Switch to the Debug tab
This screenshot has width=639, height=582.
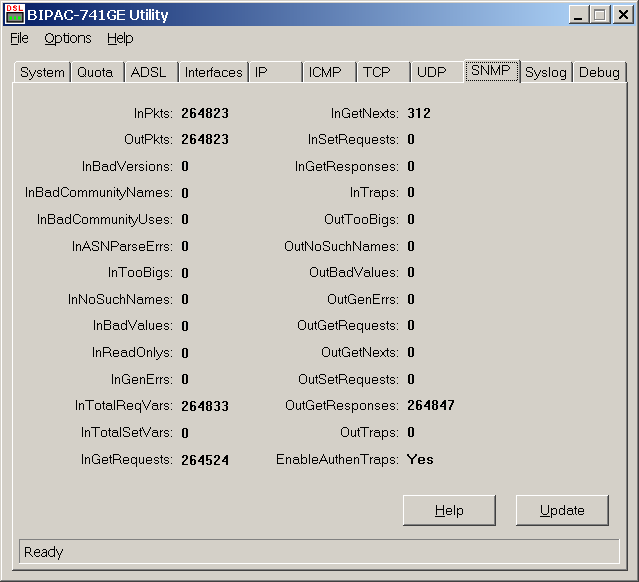(x=599, y=72)
